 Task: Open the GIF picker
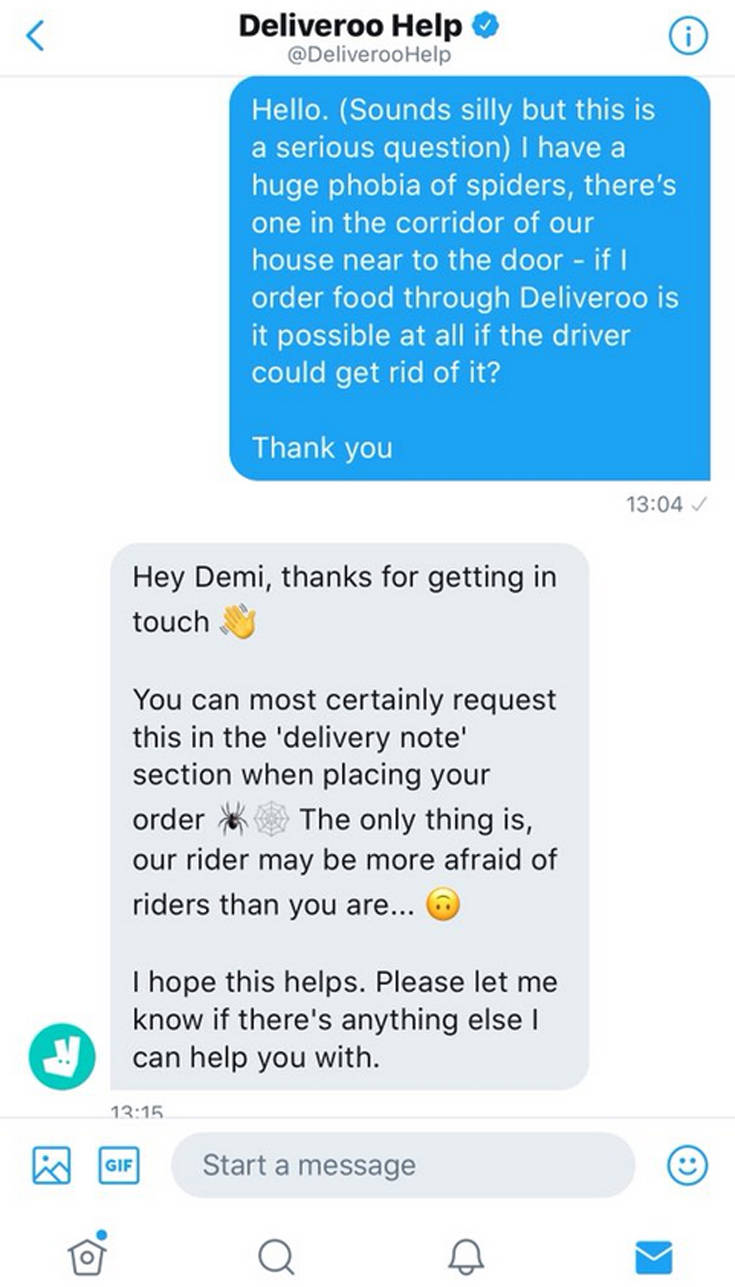tap(119, 1165)
